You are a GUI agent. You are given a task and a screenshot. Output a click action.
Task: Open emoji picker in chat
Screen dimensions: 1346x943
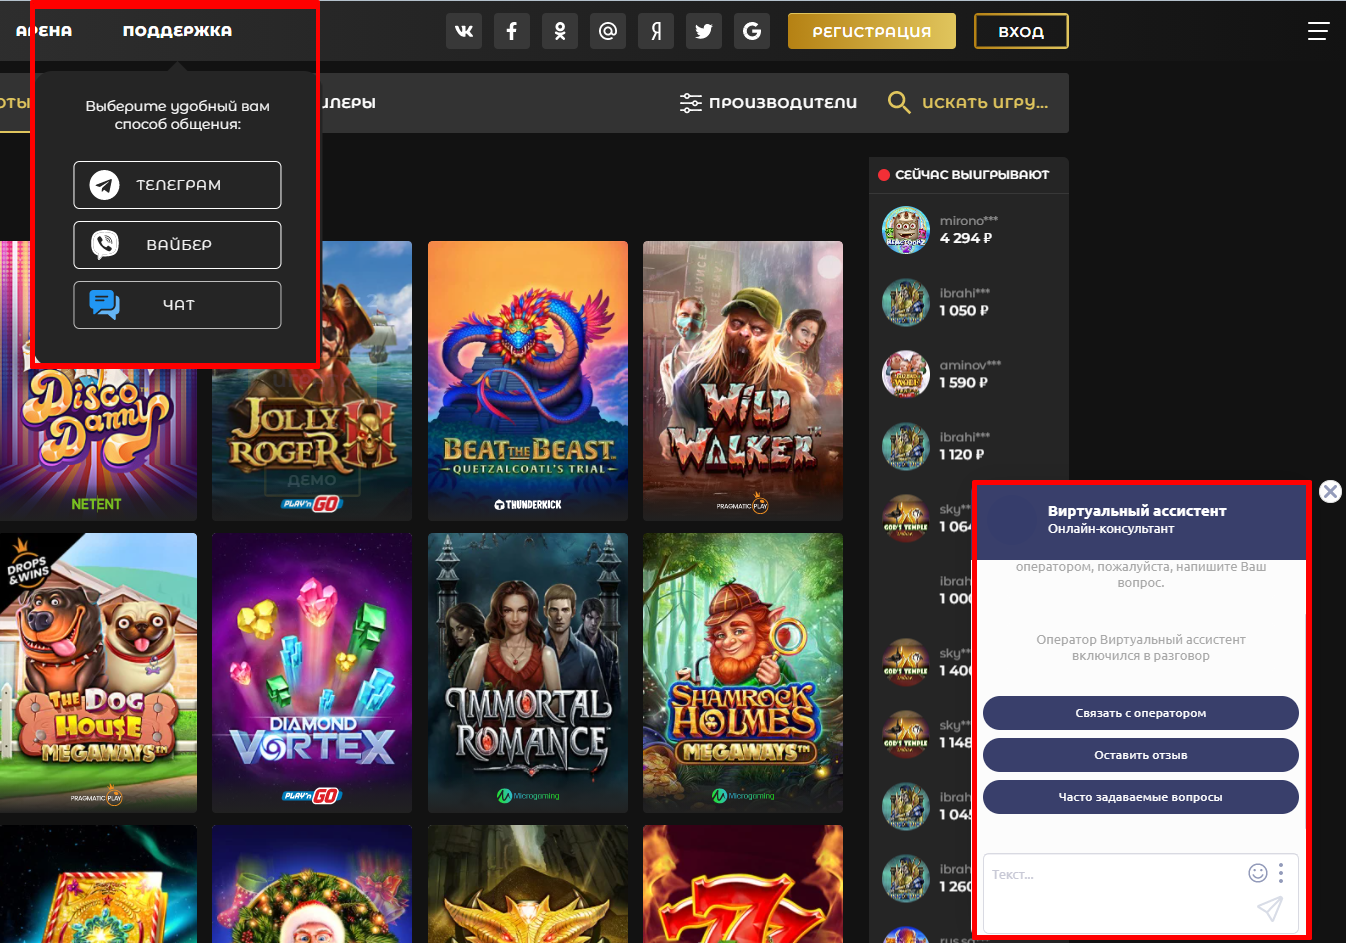click(x=1258, y=873)
